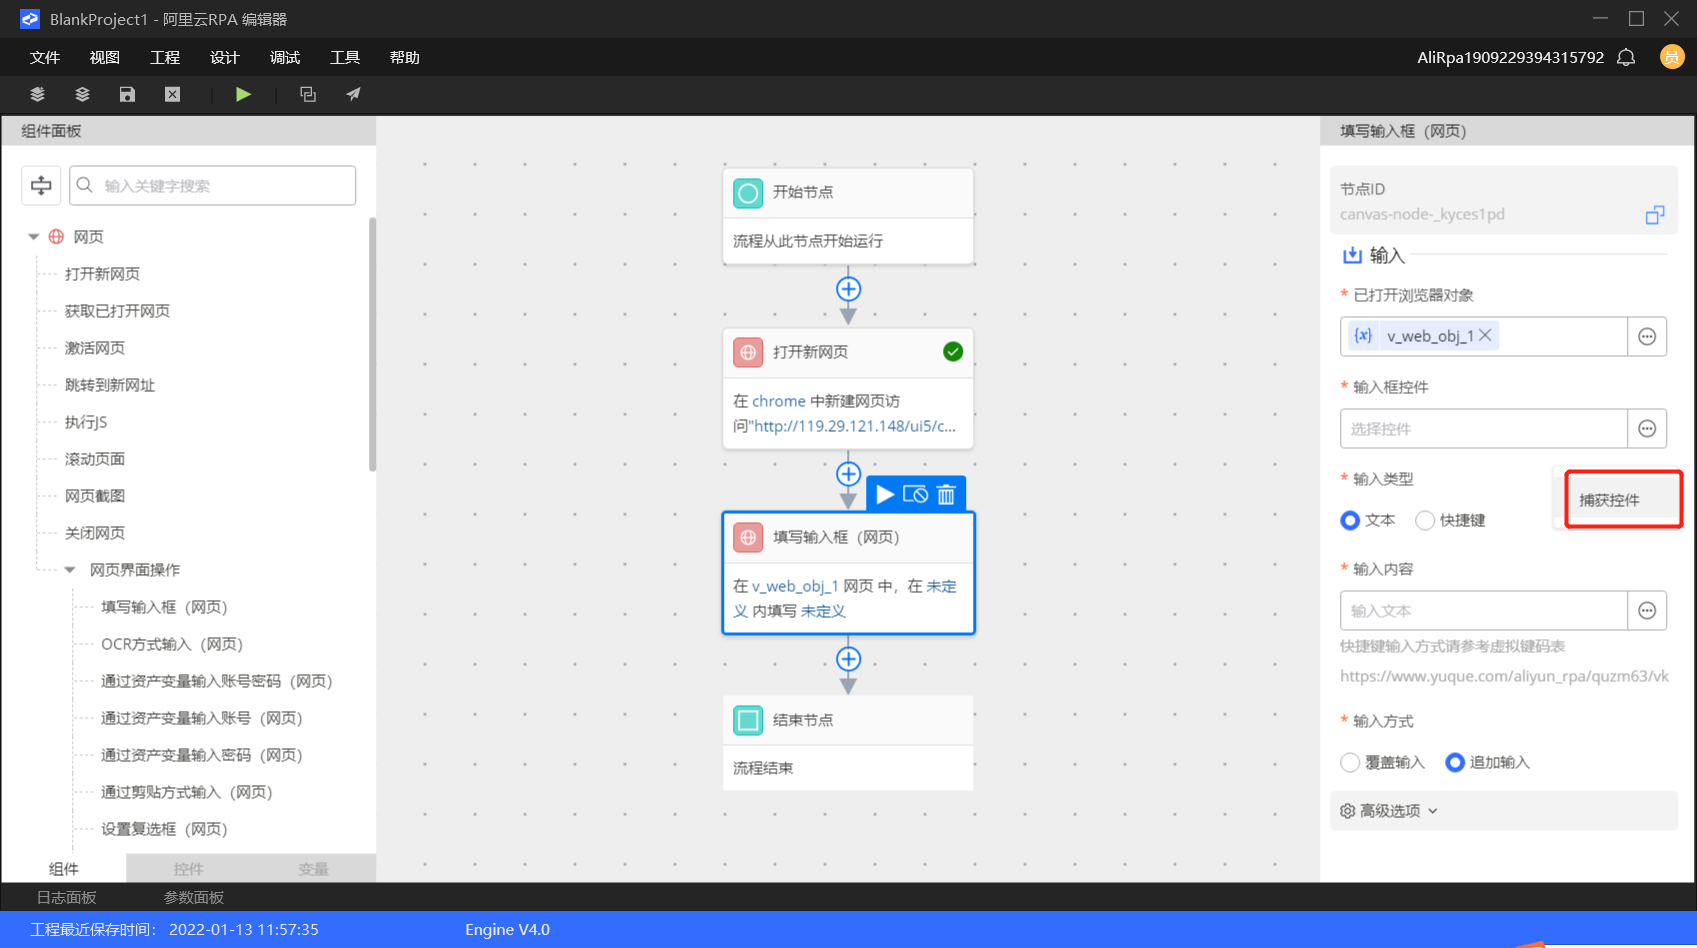1697x948 pixels.
Task: Click the 输入文本 content field
Action: coord(1484,611)
